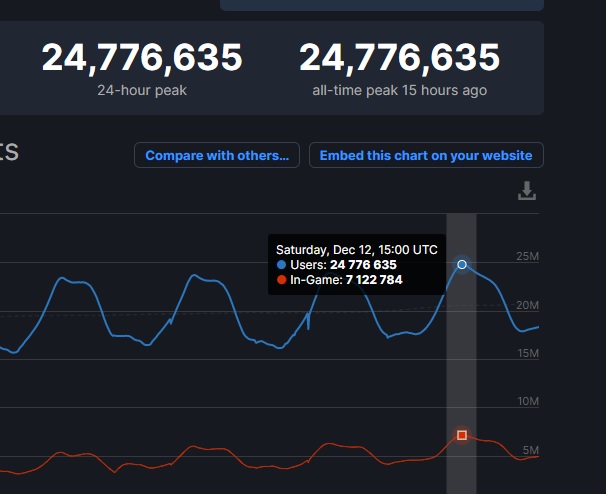Click the 20M y-axis label
The height and width of the screenshot is (494, 606).
(x=527, y=305)
